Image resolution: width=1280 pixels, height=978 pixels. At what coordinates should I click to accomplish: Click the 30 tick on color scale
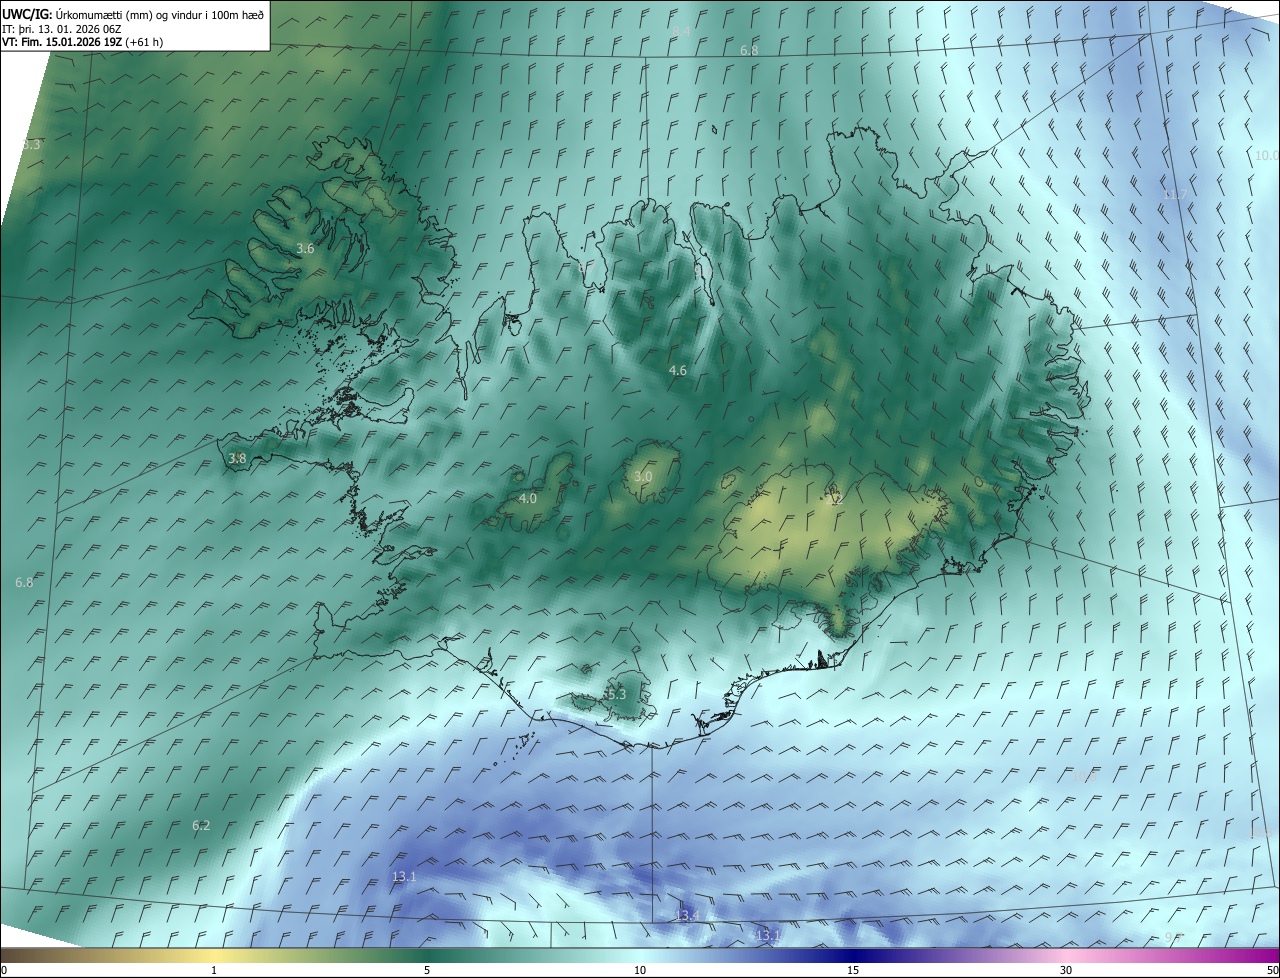pyautogui.click(x=1066, y=970)
